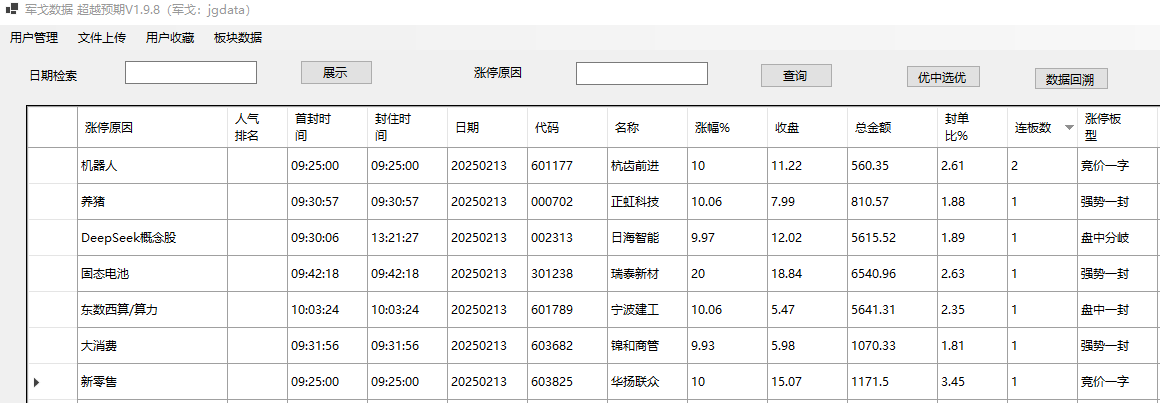Select the 日海智能 name cell
Viewport: 1160px width, 403px height.
point(647,237)
